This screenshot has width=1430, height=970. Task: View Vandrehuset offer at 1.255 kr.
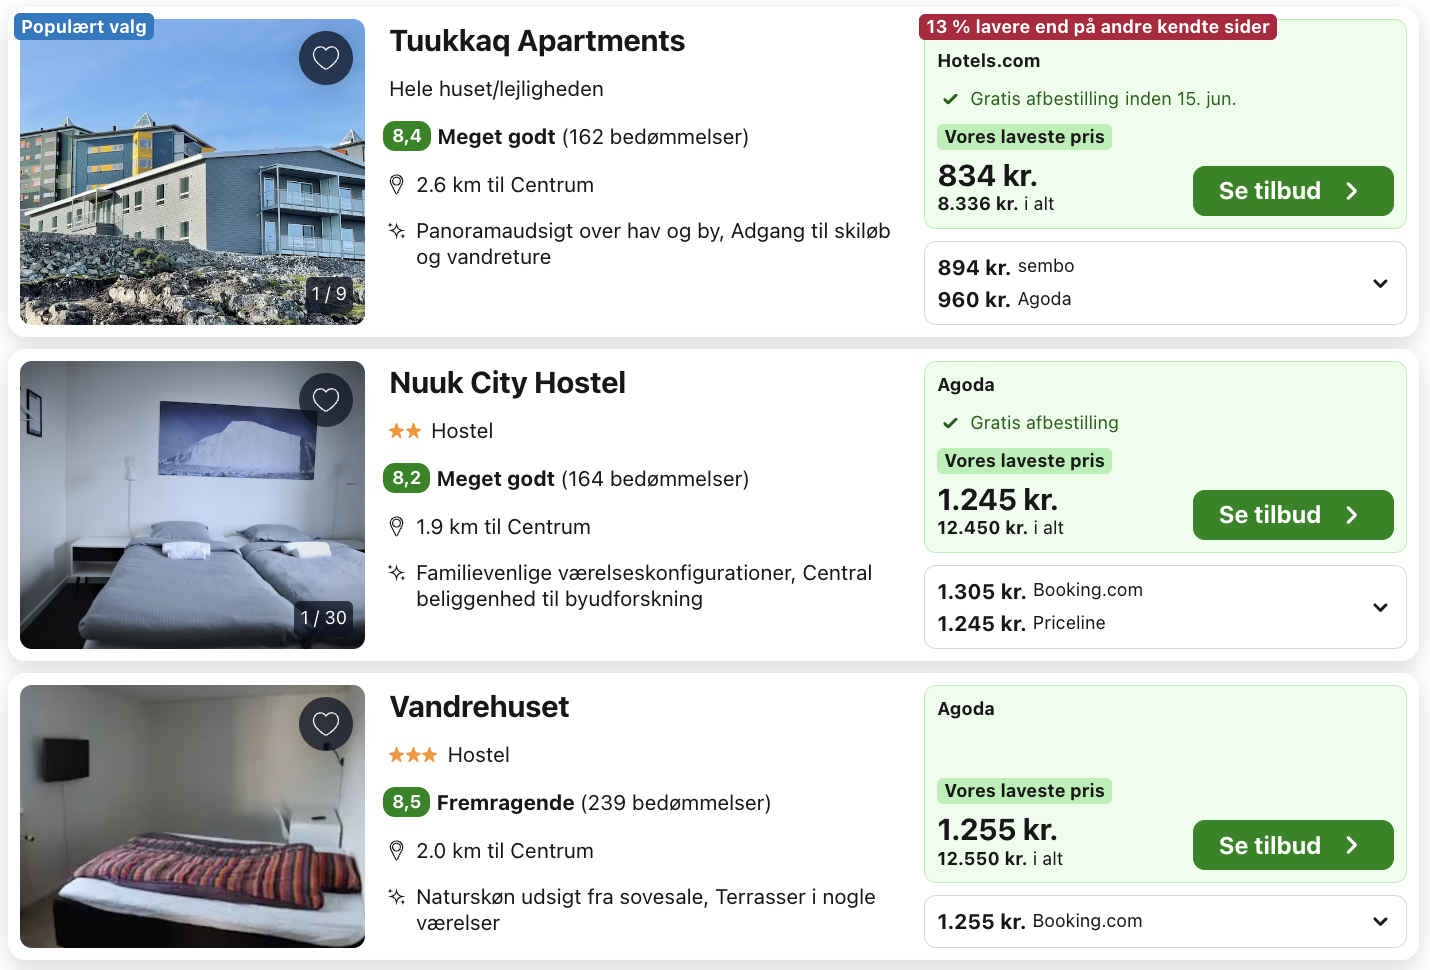1292,845
